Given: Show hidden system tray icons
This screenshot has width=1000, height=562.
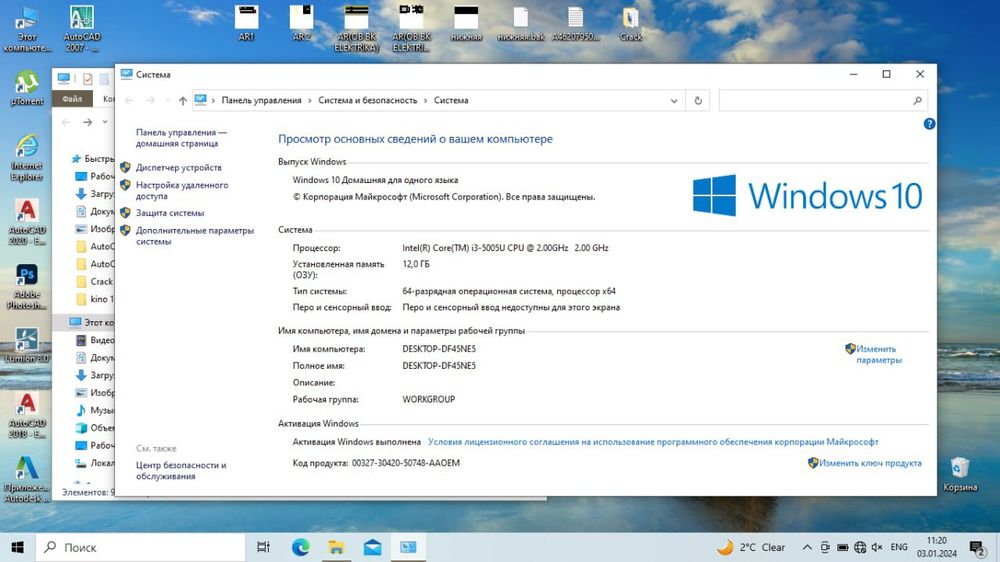Looking at the screenshot, I should pyautogui.click(x=807, y=547).
